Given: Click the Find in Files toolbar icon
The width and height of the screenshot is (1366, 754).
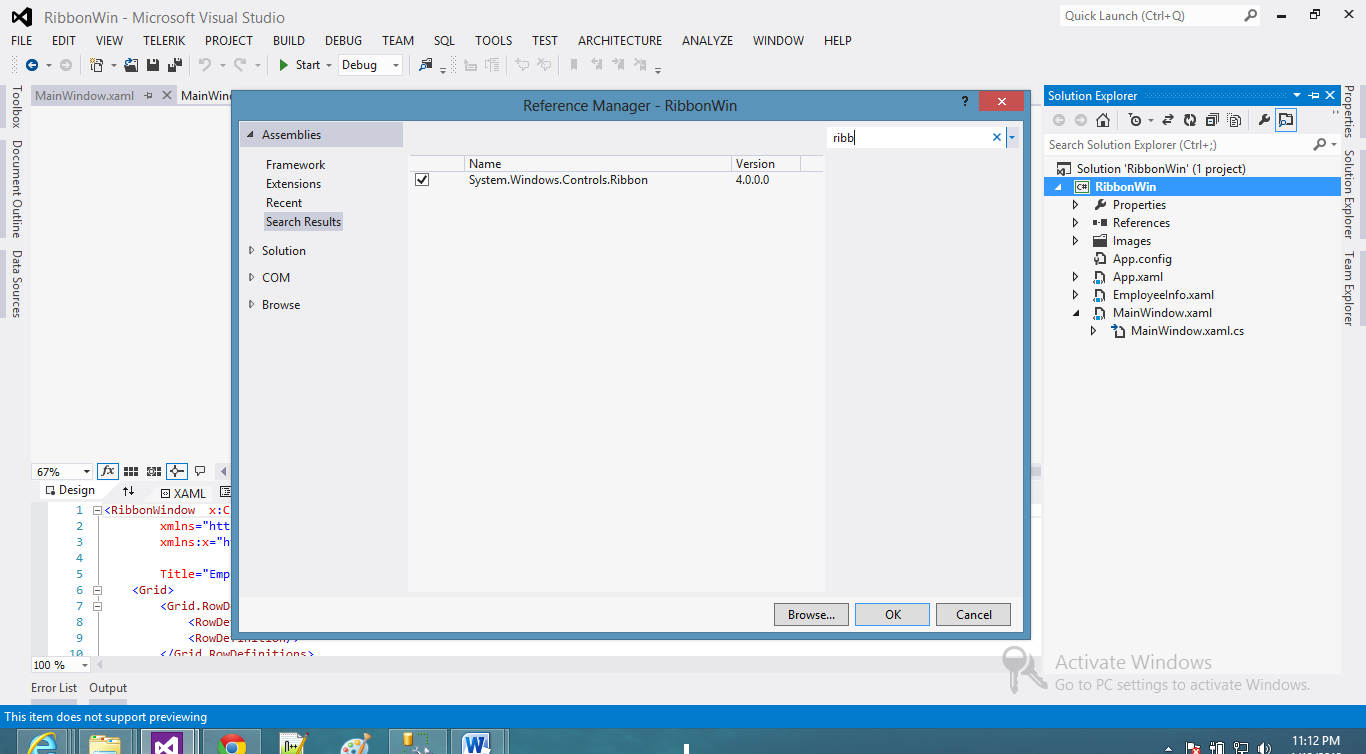Looking at the screenshot, I should (426, 65).
